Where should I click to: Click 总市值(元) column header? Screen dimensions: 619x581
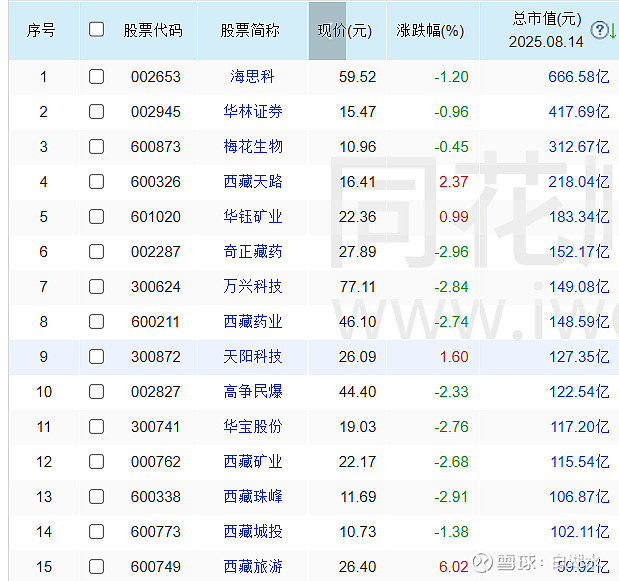tap(546, 30)
